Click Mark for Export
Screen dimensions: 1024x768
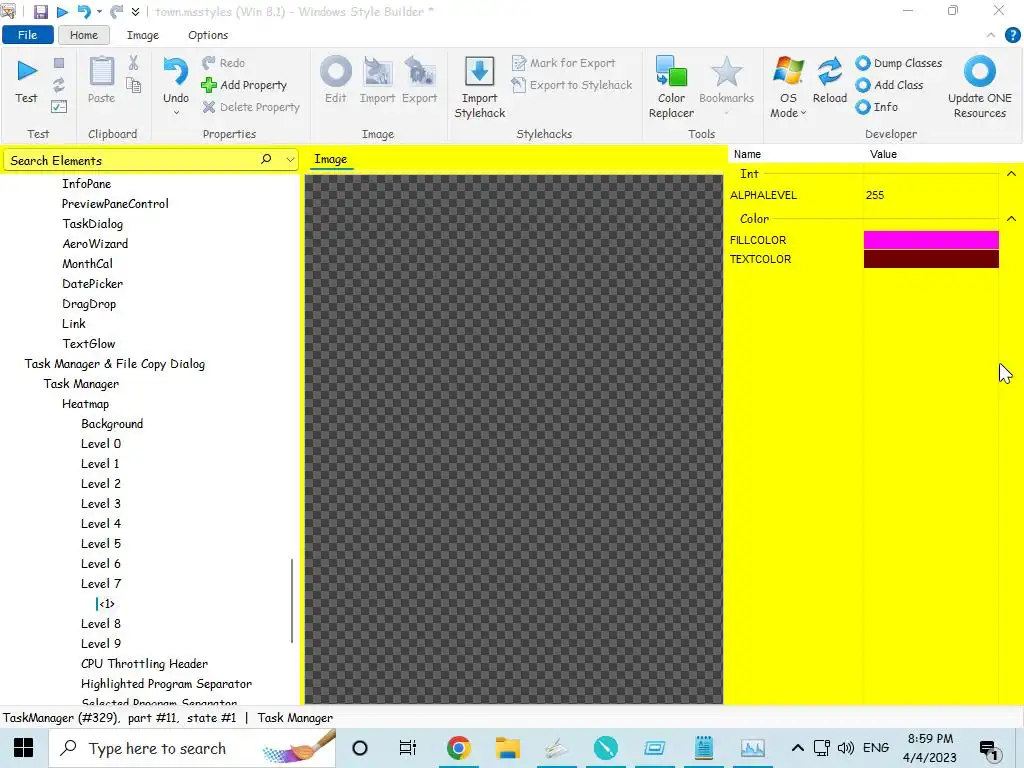pyautogui.click(x=564, y=63)
